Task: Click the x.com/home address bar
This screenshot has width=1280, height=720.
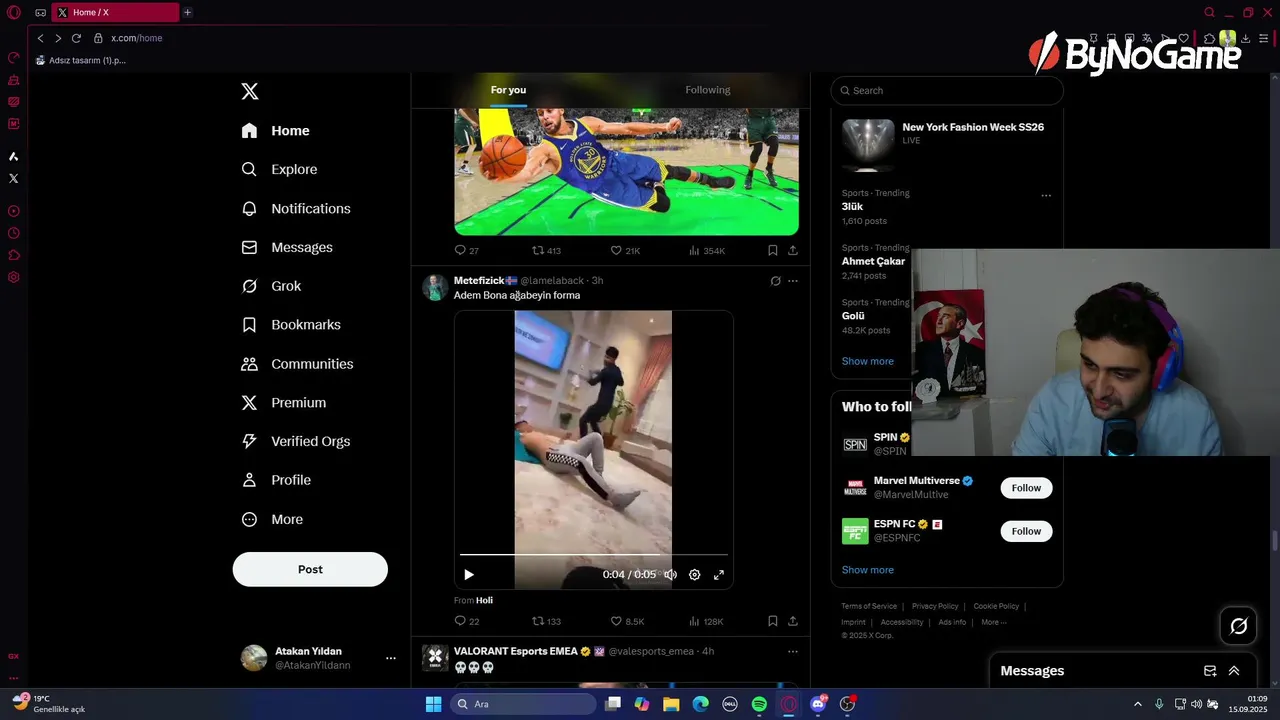Action: click(136, 38)
